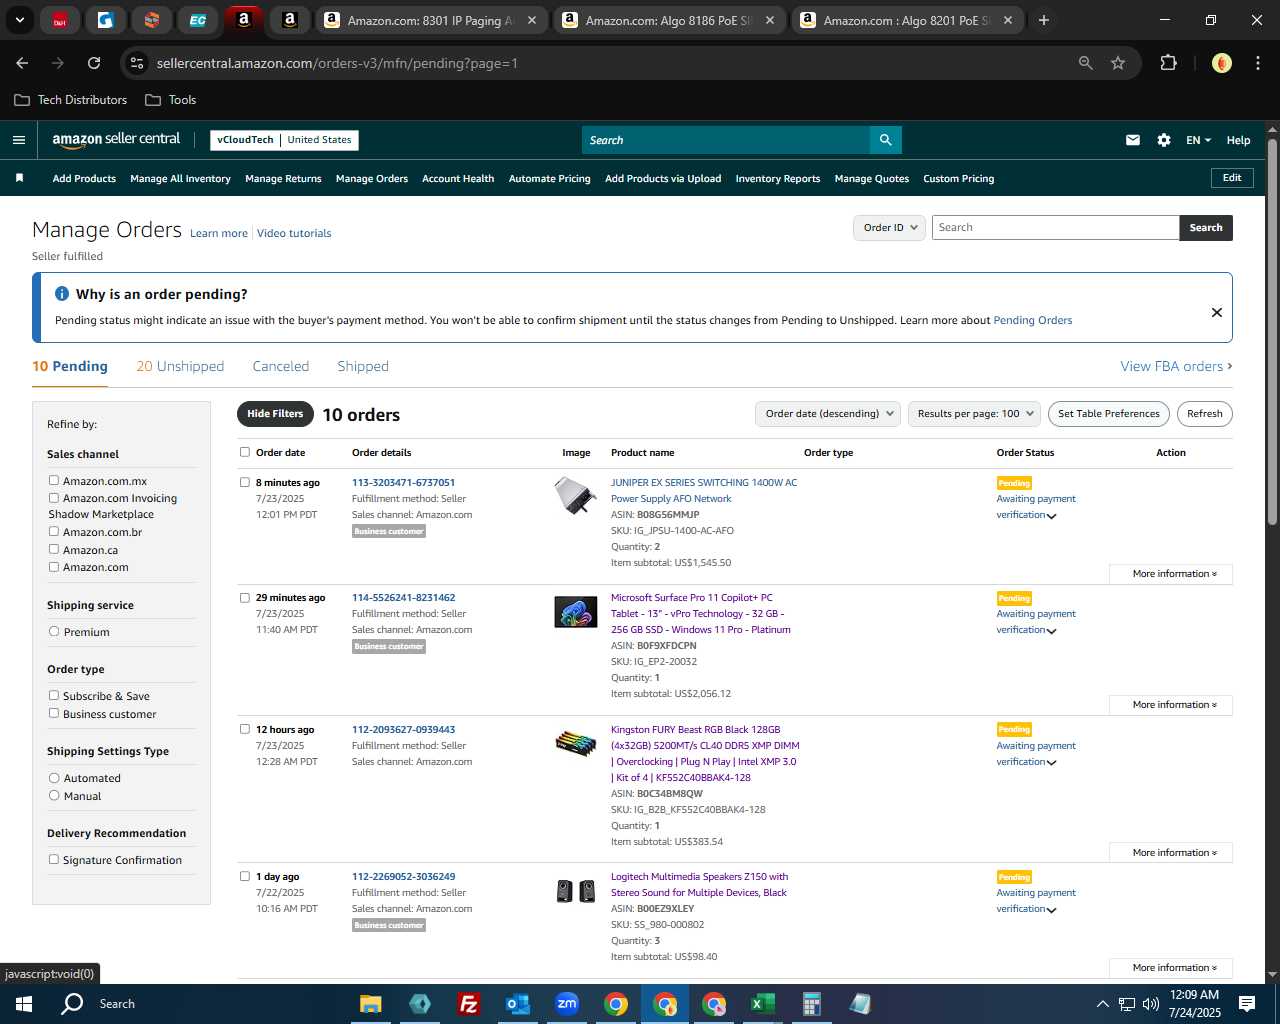1280x1024 pixels.
Task: Switch to the Shipped tab
Action: coord(363,367)
